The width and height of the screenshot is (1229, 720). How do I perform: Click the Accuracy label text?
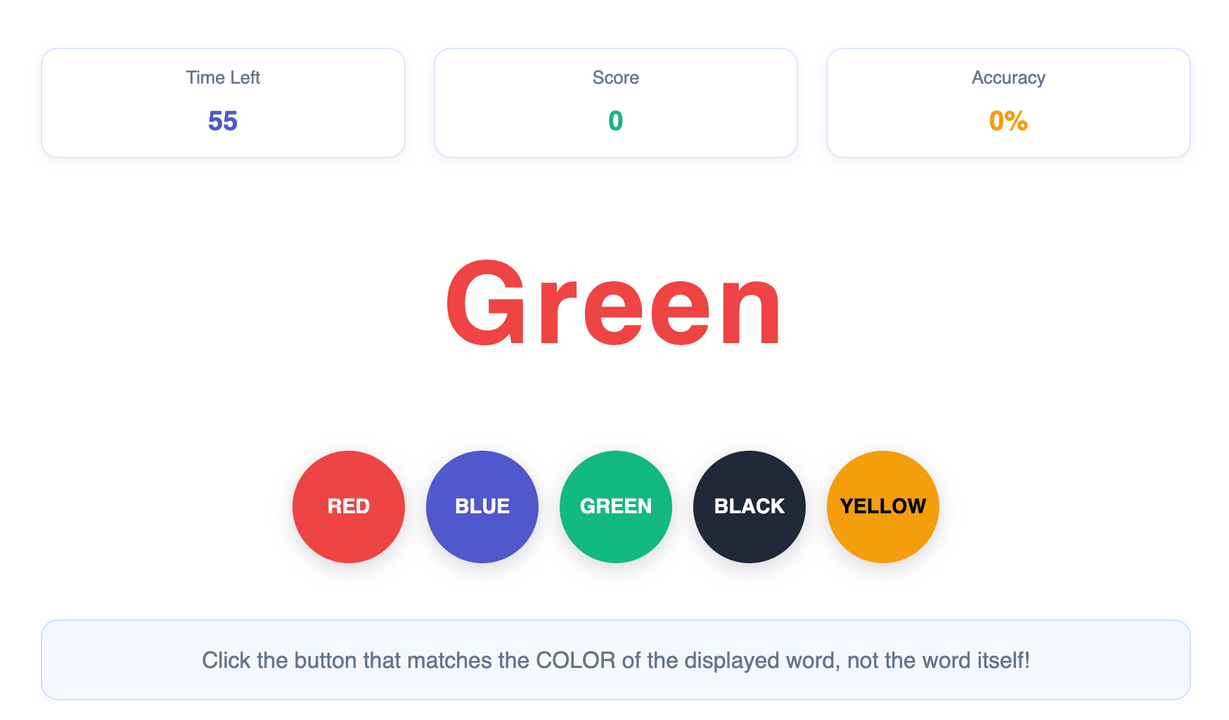[1008, 78]
